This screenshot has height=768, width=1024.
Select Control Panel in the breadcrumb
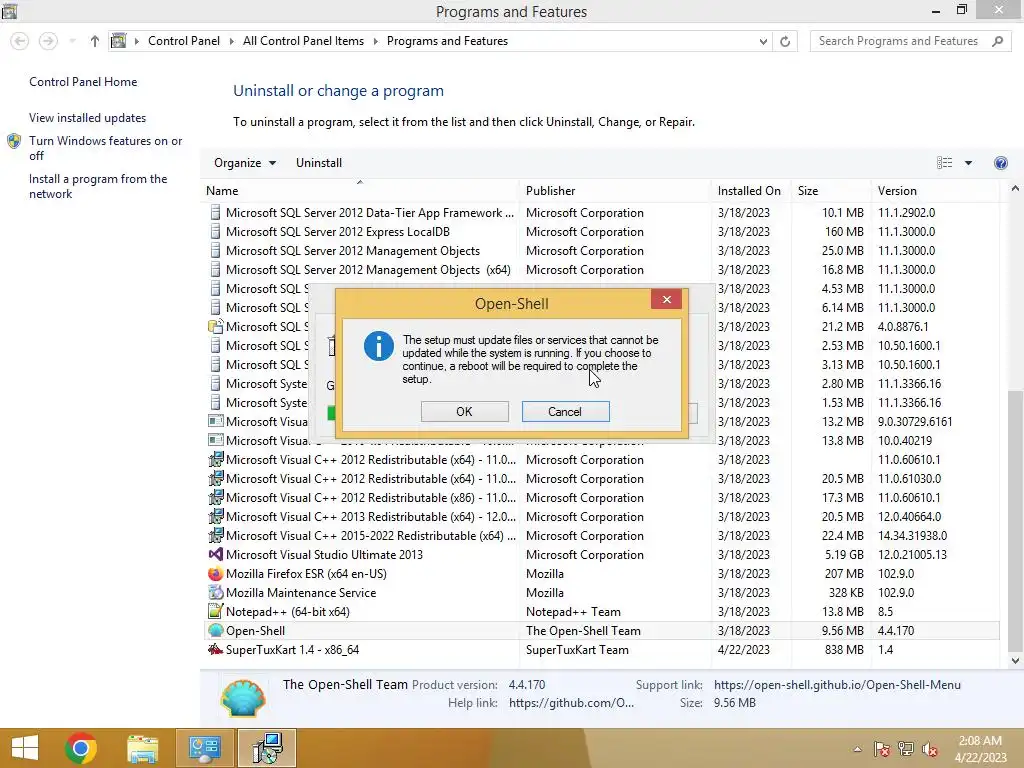(184, 41)
